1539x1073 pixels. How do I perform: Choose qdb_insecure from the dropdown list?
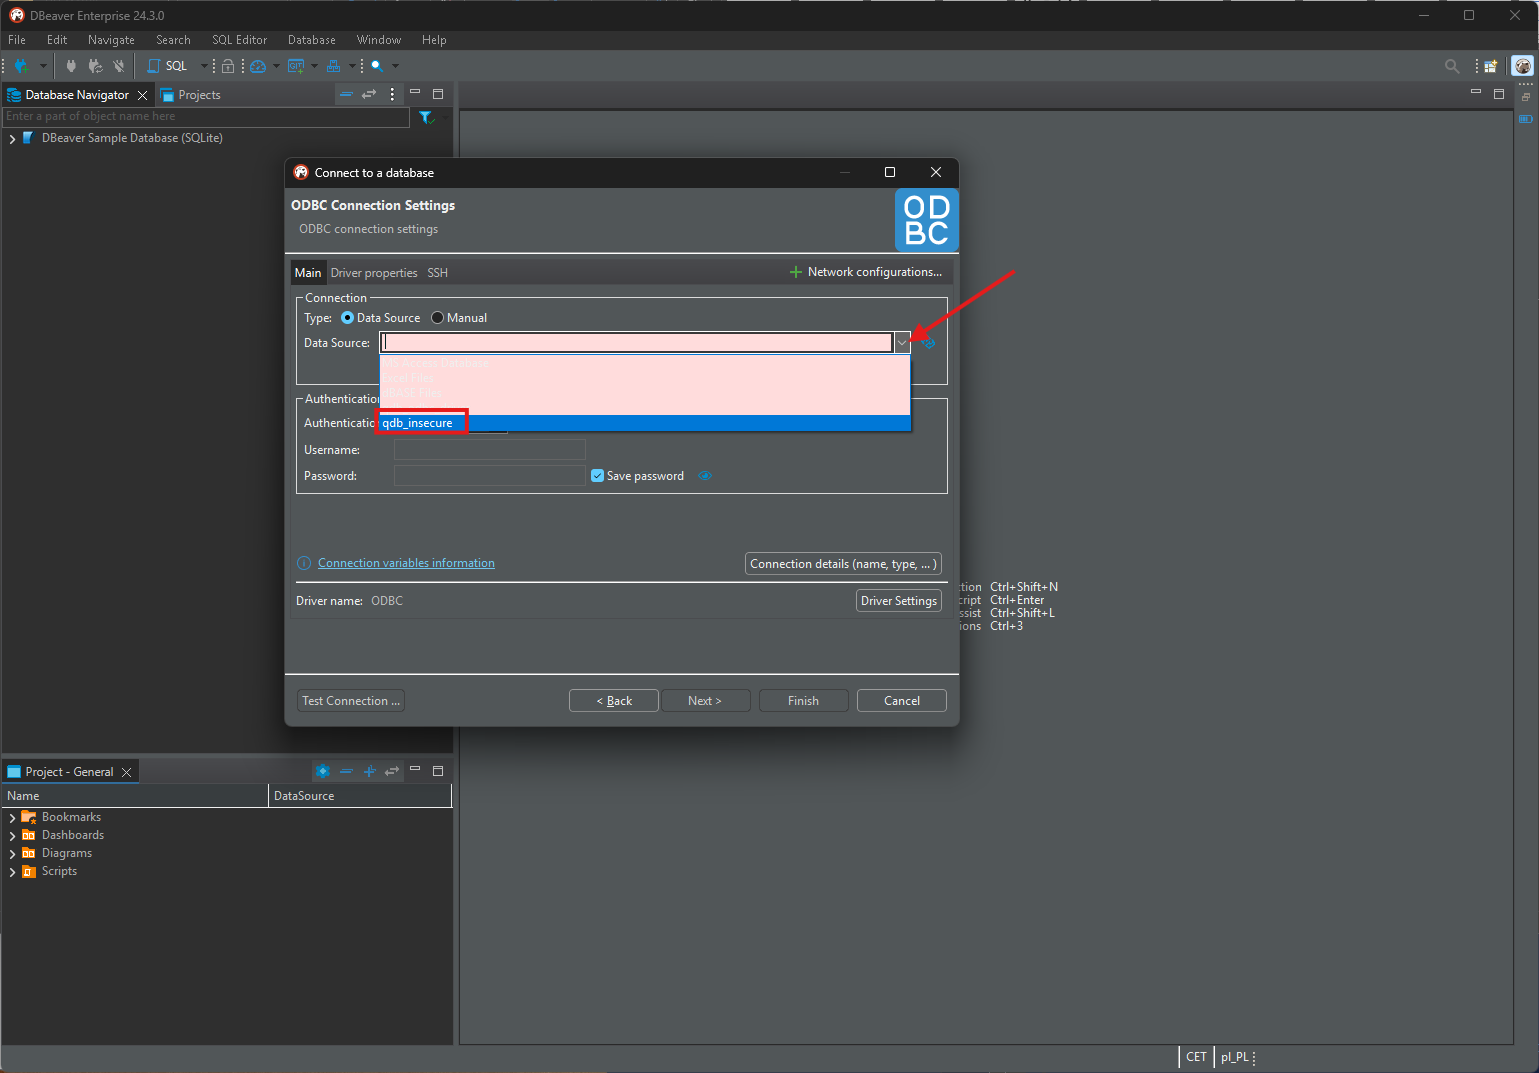tap(645, 423)
